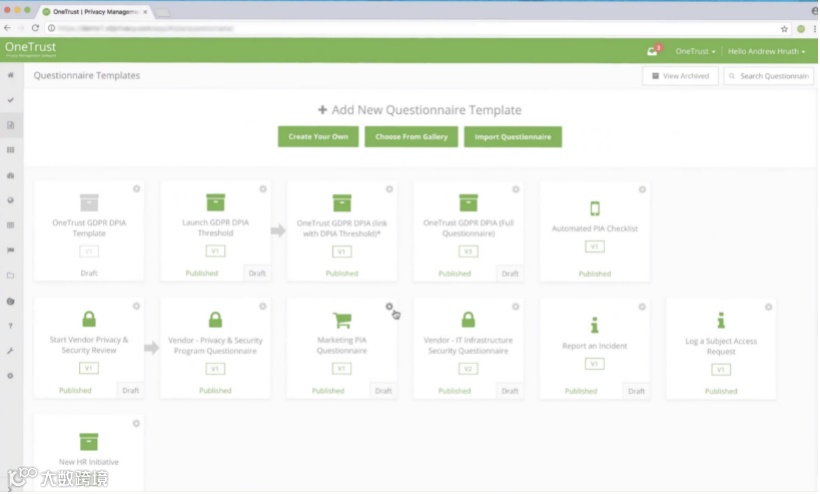Focus the Search Questionnaire field
This screenshot has height=494, width=820.
(769, 76)
